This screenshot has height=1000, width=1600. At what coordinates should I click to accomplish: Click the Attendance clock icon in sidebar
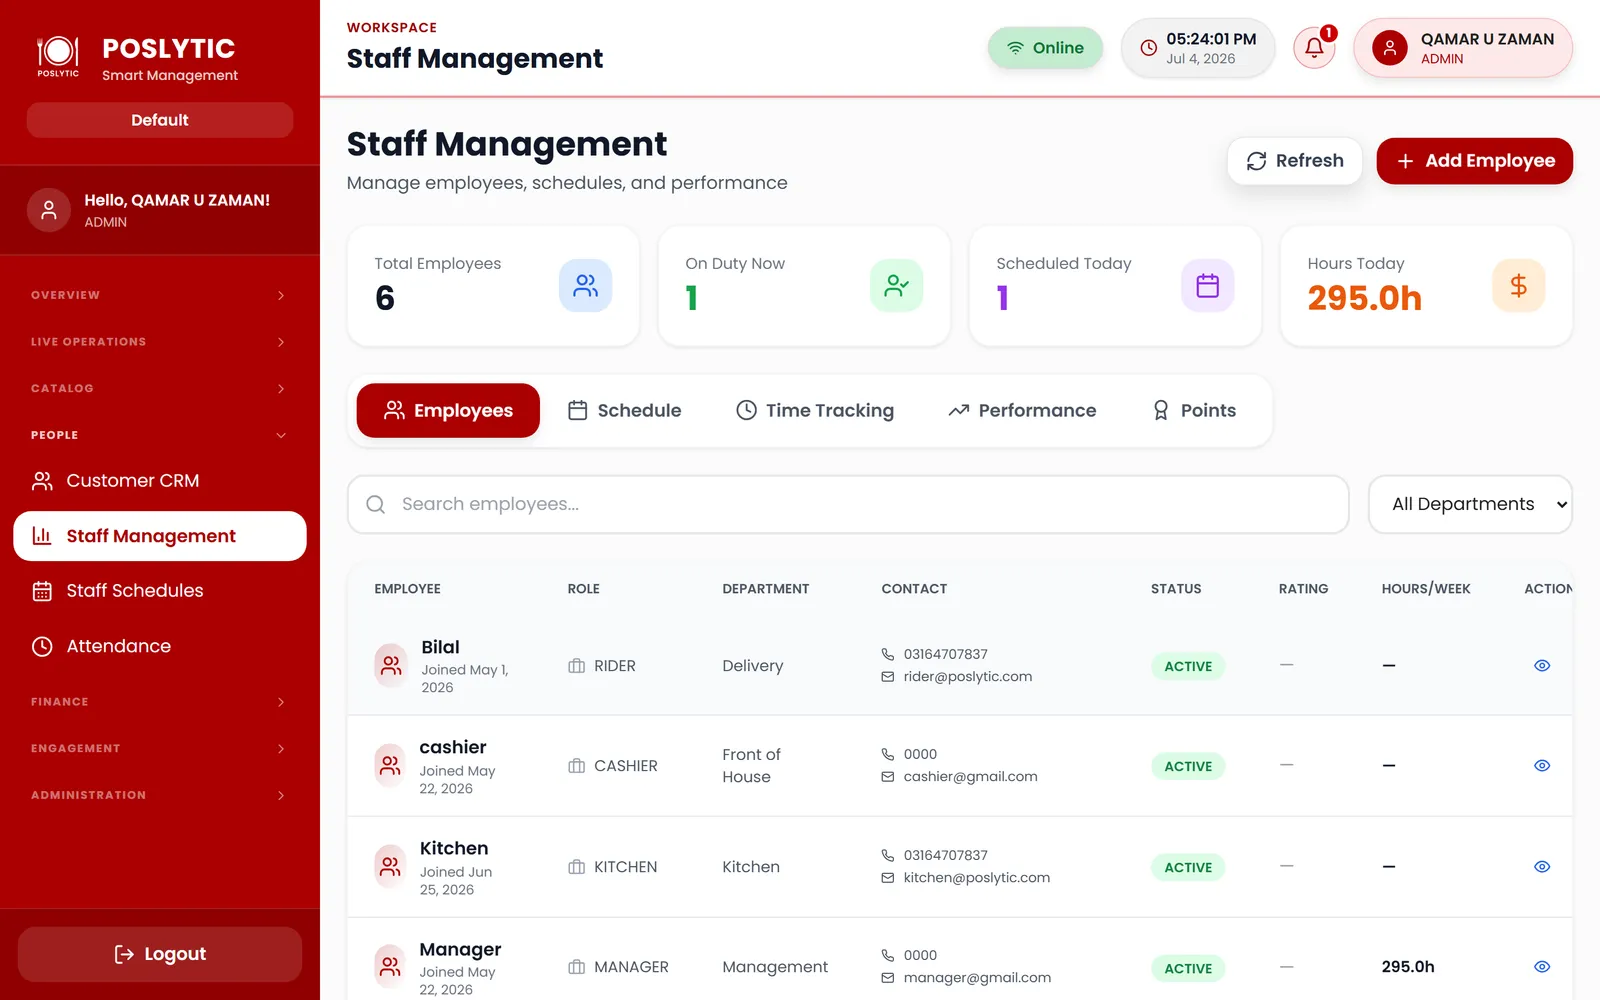(x=42, y=646)
